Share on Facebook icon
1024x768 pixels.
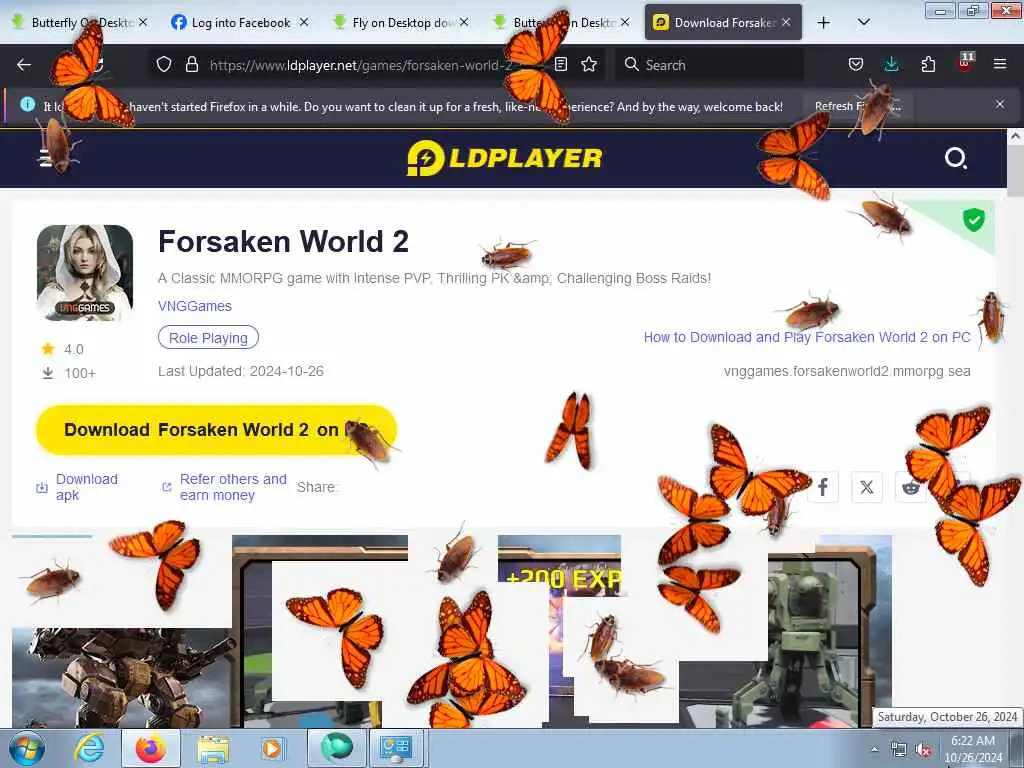click(823, 487)
